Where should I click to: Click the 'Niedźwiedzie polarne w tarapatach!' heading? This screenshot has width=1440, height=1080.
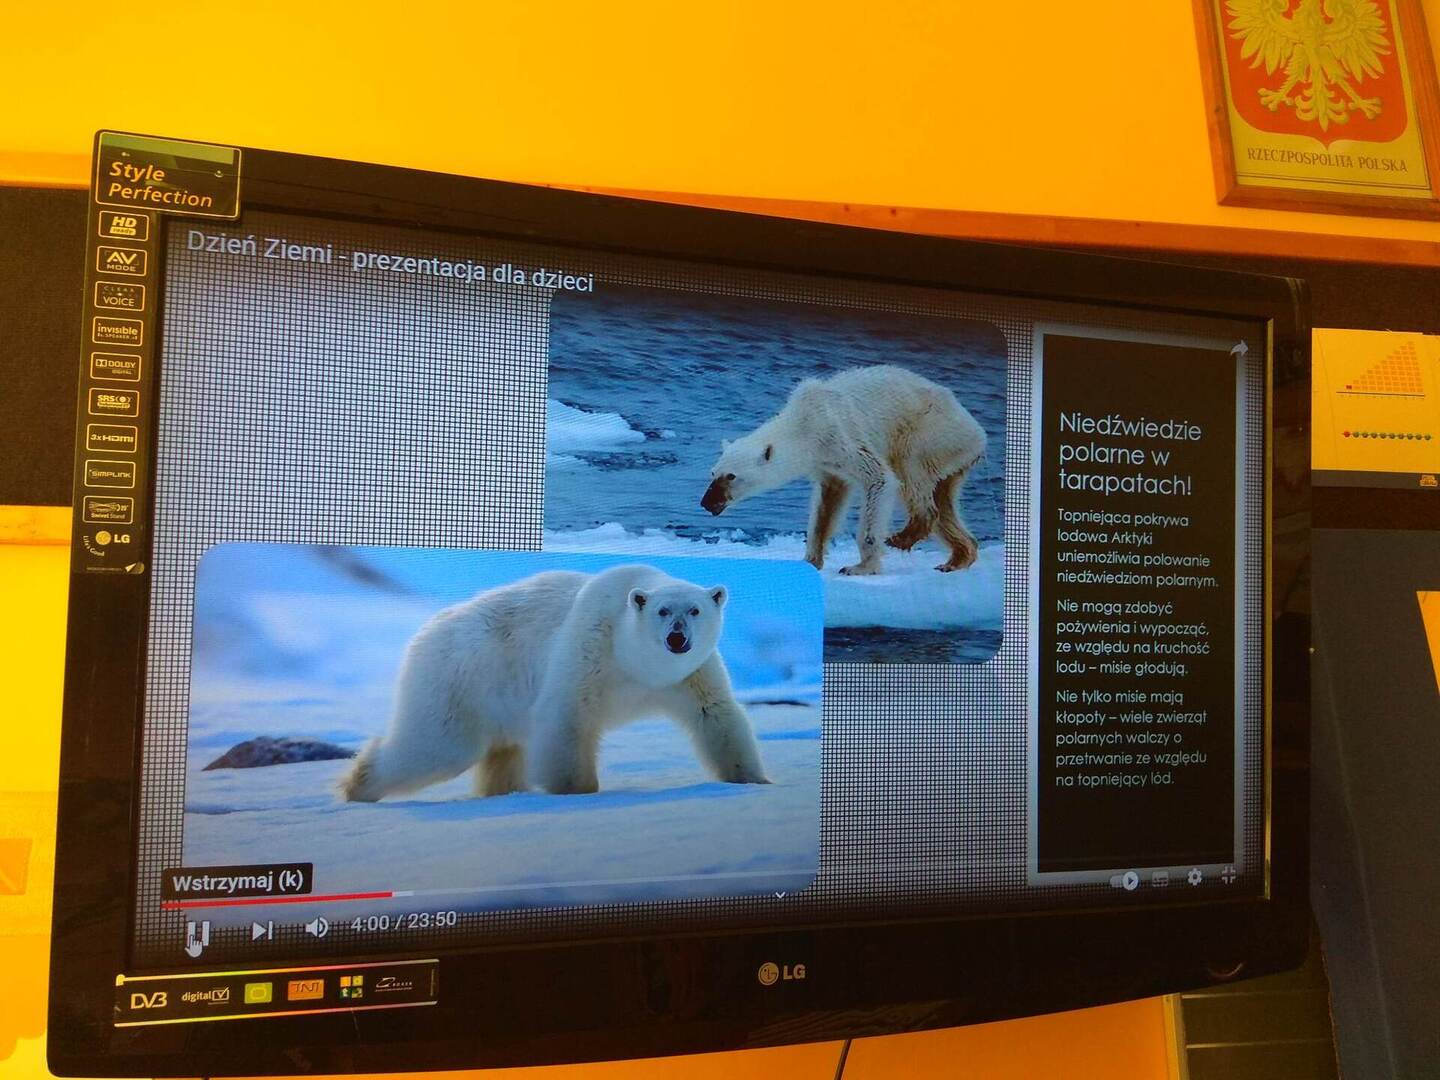point(1128,456)
